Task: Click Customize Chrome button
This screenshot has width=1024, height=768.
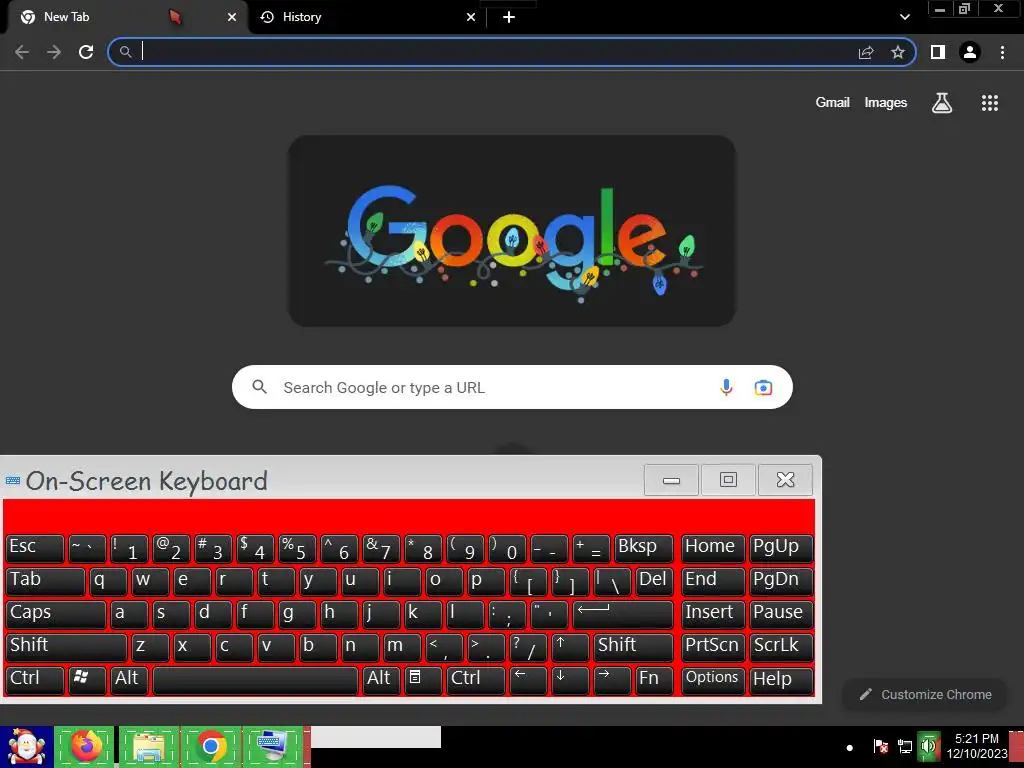Action: tap(925, 694)
